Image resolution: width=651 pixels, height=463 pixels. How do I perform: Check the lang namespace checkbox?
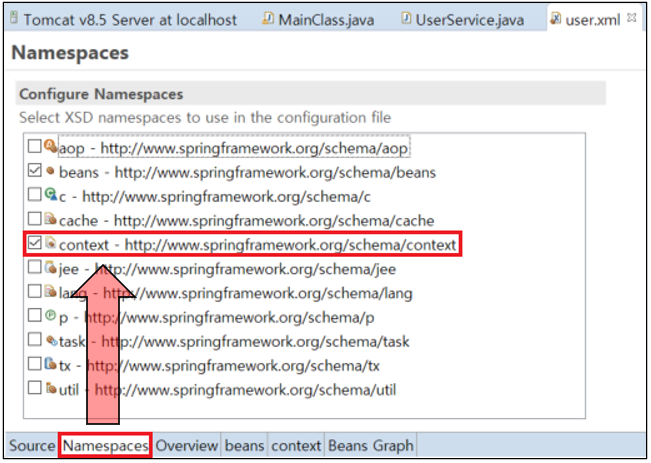tap(34, 291)
